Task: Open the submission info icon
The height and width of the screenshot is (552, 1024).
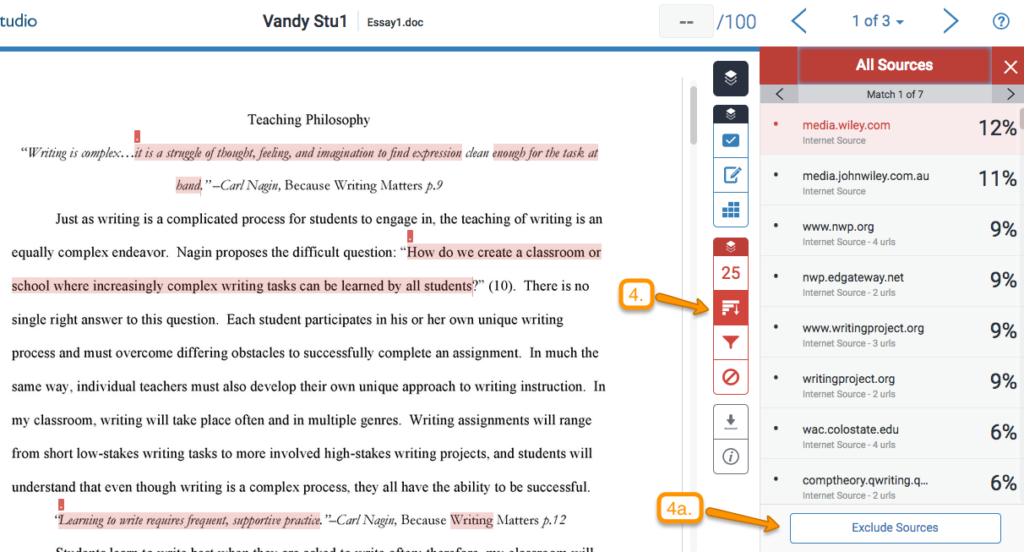Action: tap(731, 456)
